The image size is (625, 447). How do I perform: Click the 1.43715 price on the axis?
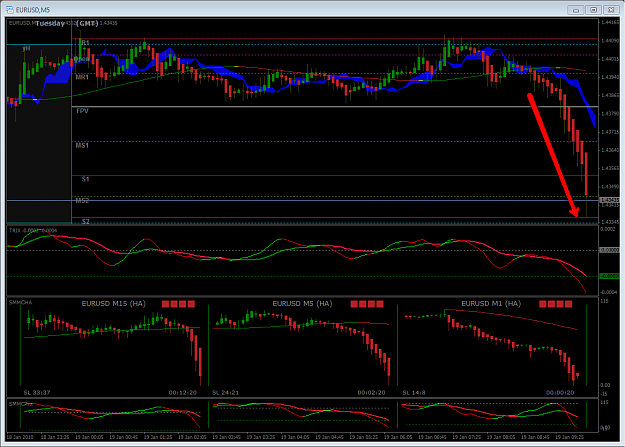pos(610,132)
